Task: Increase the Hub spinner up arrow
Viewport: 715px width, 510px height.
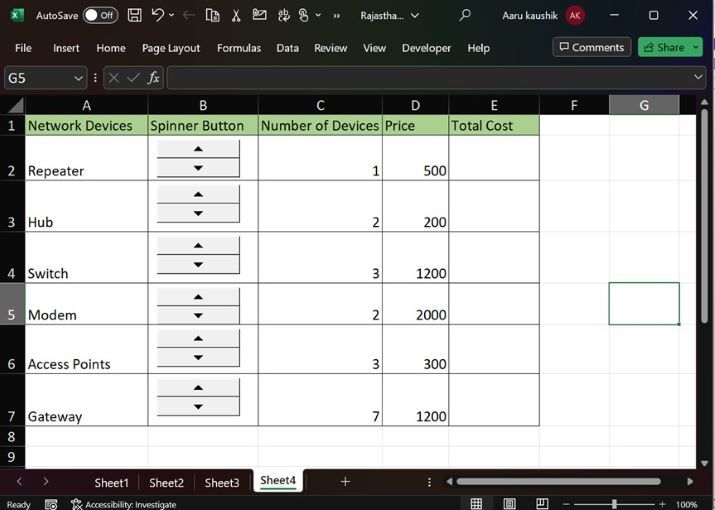Action: [198, 195]
